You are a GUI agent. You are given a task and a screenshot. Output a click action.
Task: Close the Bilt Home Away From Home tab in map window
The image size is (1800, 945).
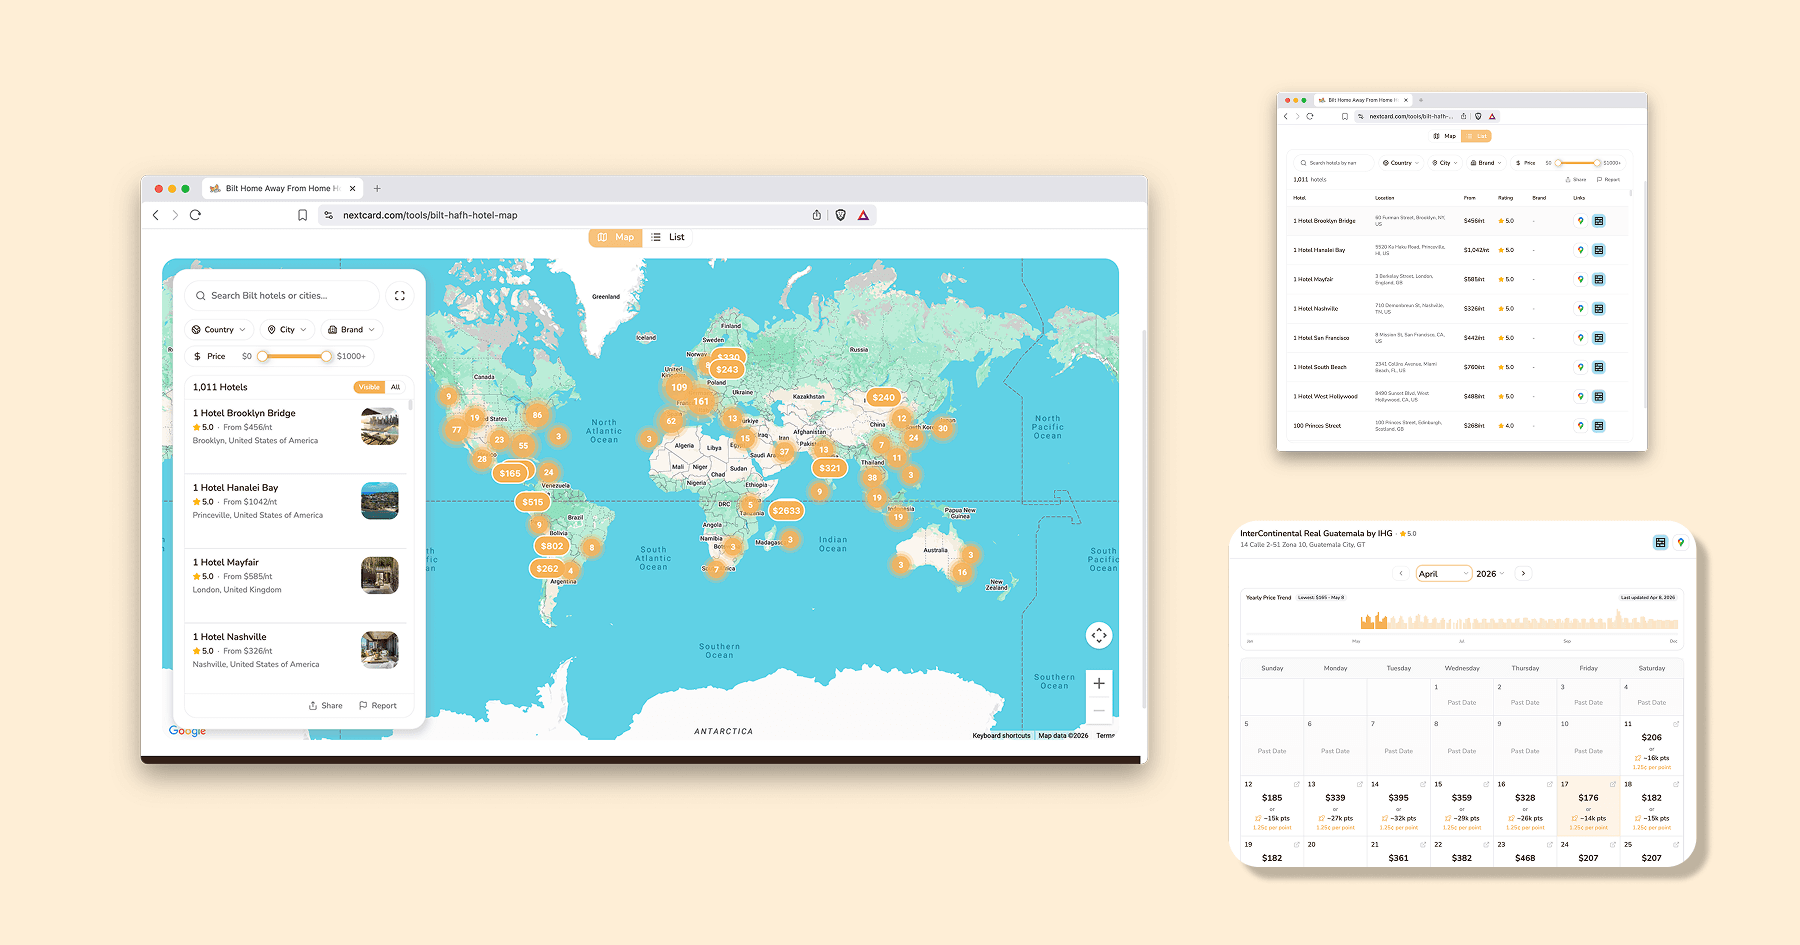(x=352, y=188)
